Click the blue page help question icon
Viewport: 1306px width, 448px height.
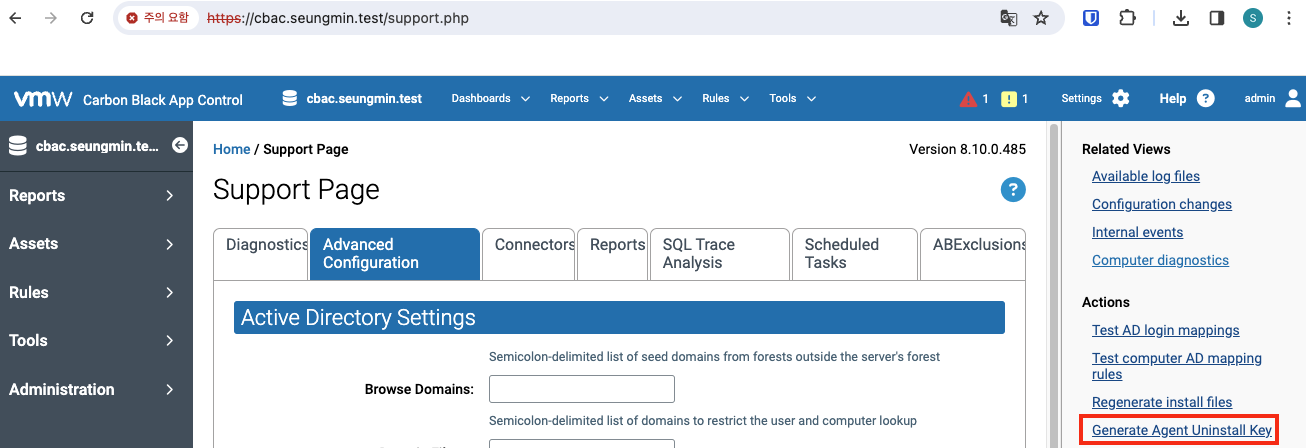pyautogui.click(x=1013, y=189)
